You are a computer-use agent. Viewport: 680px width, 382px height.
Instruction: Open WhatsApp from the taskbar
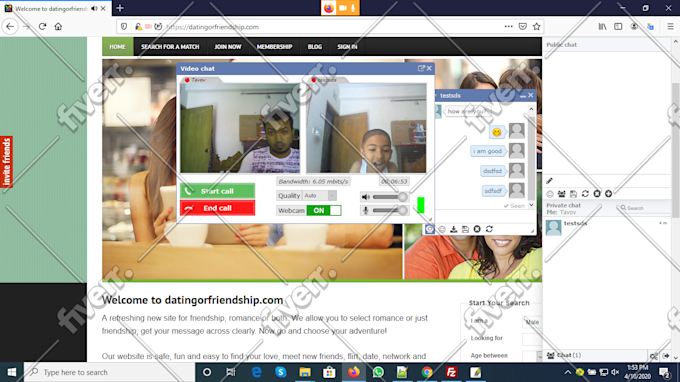(378, 372)
